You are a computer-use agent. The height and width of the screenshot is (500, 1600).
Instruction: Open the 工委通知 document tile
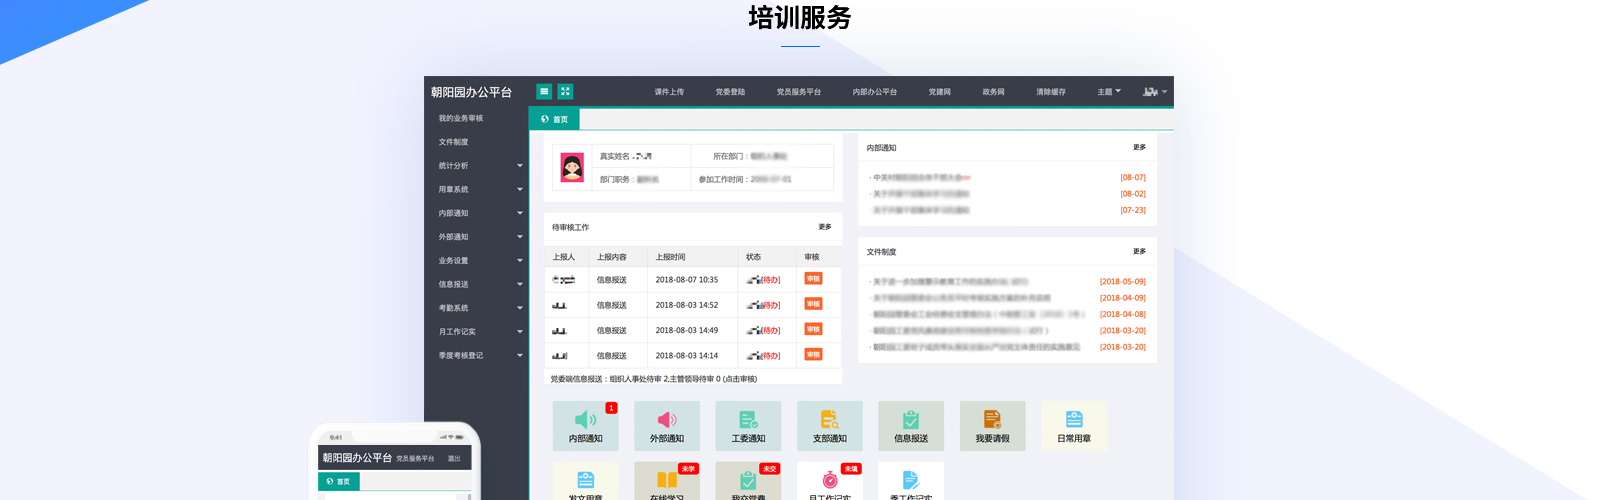tap(748, 426)
